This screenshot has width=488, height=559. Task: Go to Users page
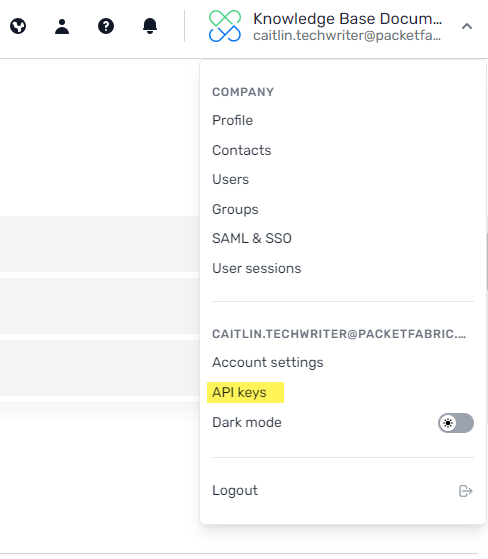231,179
